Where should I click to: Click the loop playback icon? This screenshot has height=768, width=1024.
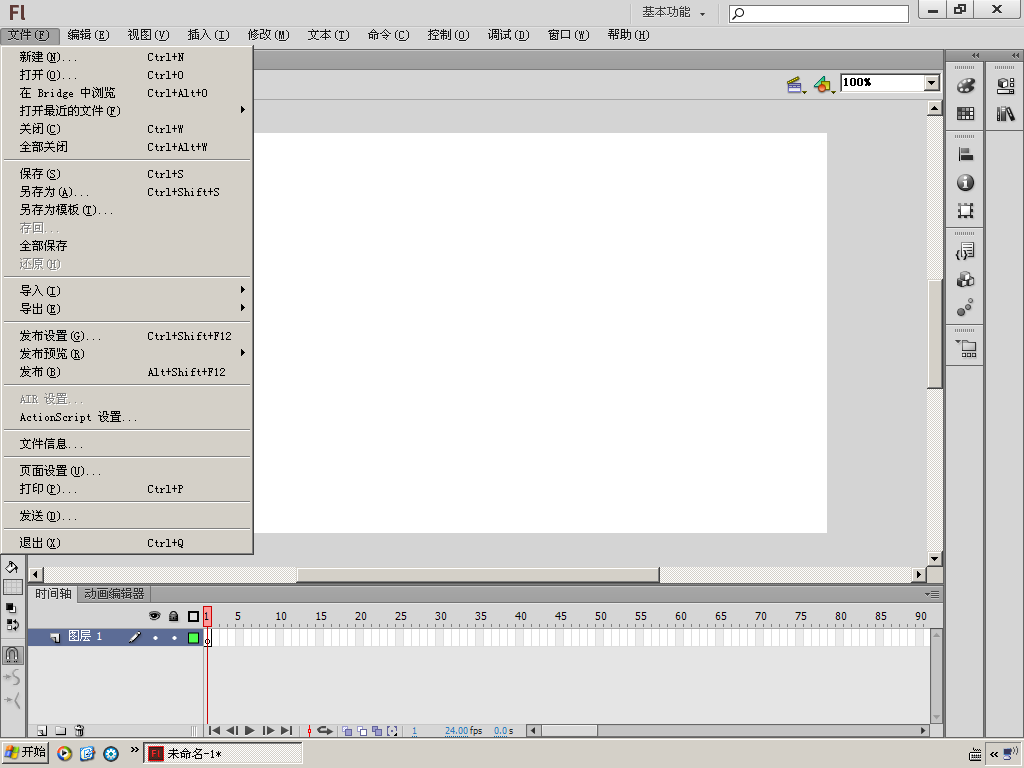325,731
